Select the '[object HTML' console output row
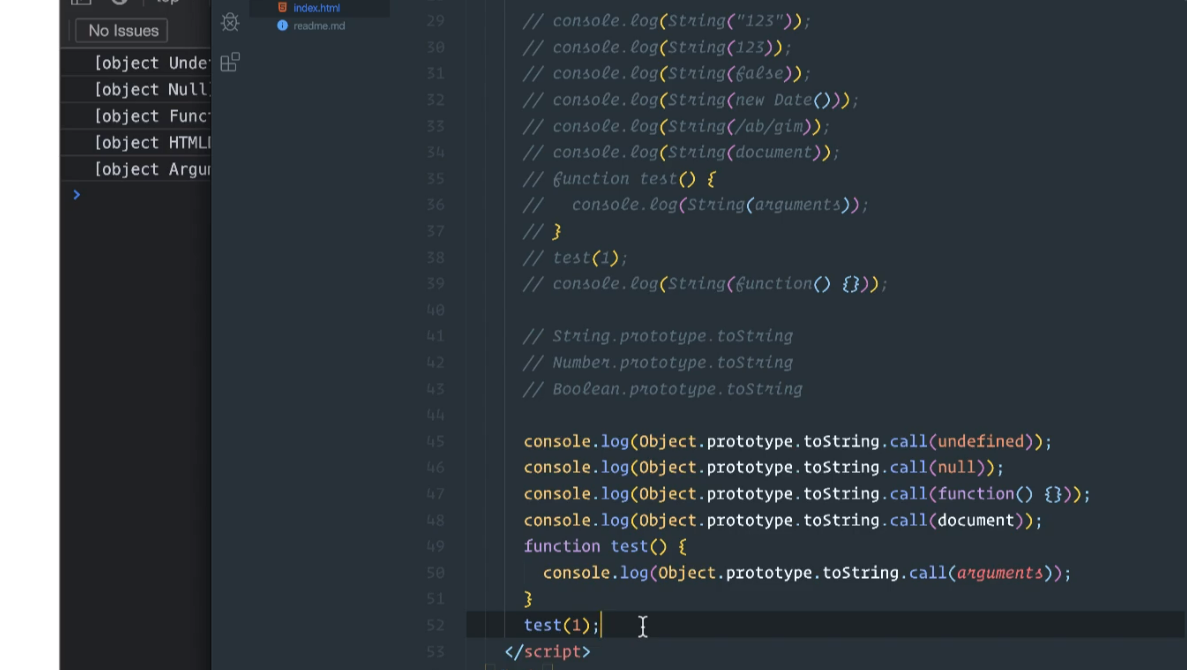 (136, 142)
